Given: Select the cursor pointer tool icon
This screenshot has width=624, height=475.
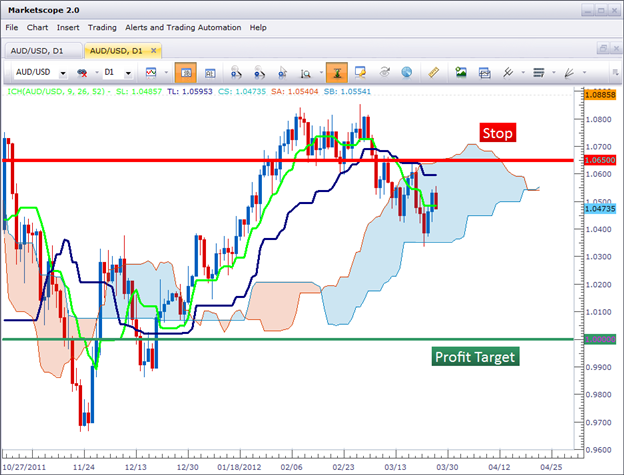Looking at the screenshot, I should pos(282,72).
